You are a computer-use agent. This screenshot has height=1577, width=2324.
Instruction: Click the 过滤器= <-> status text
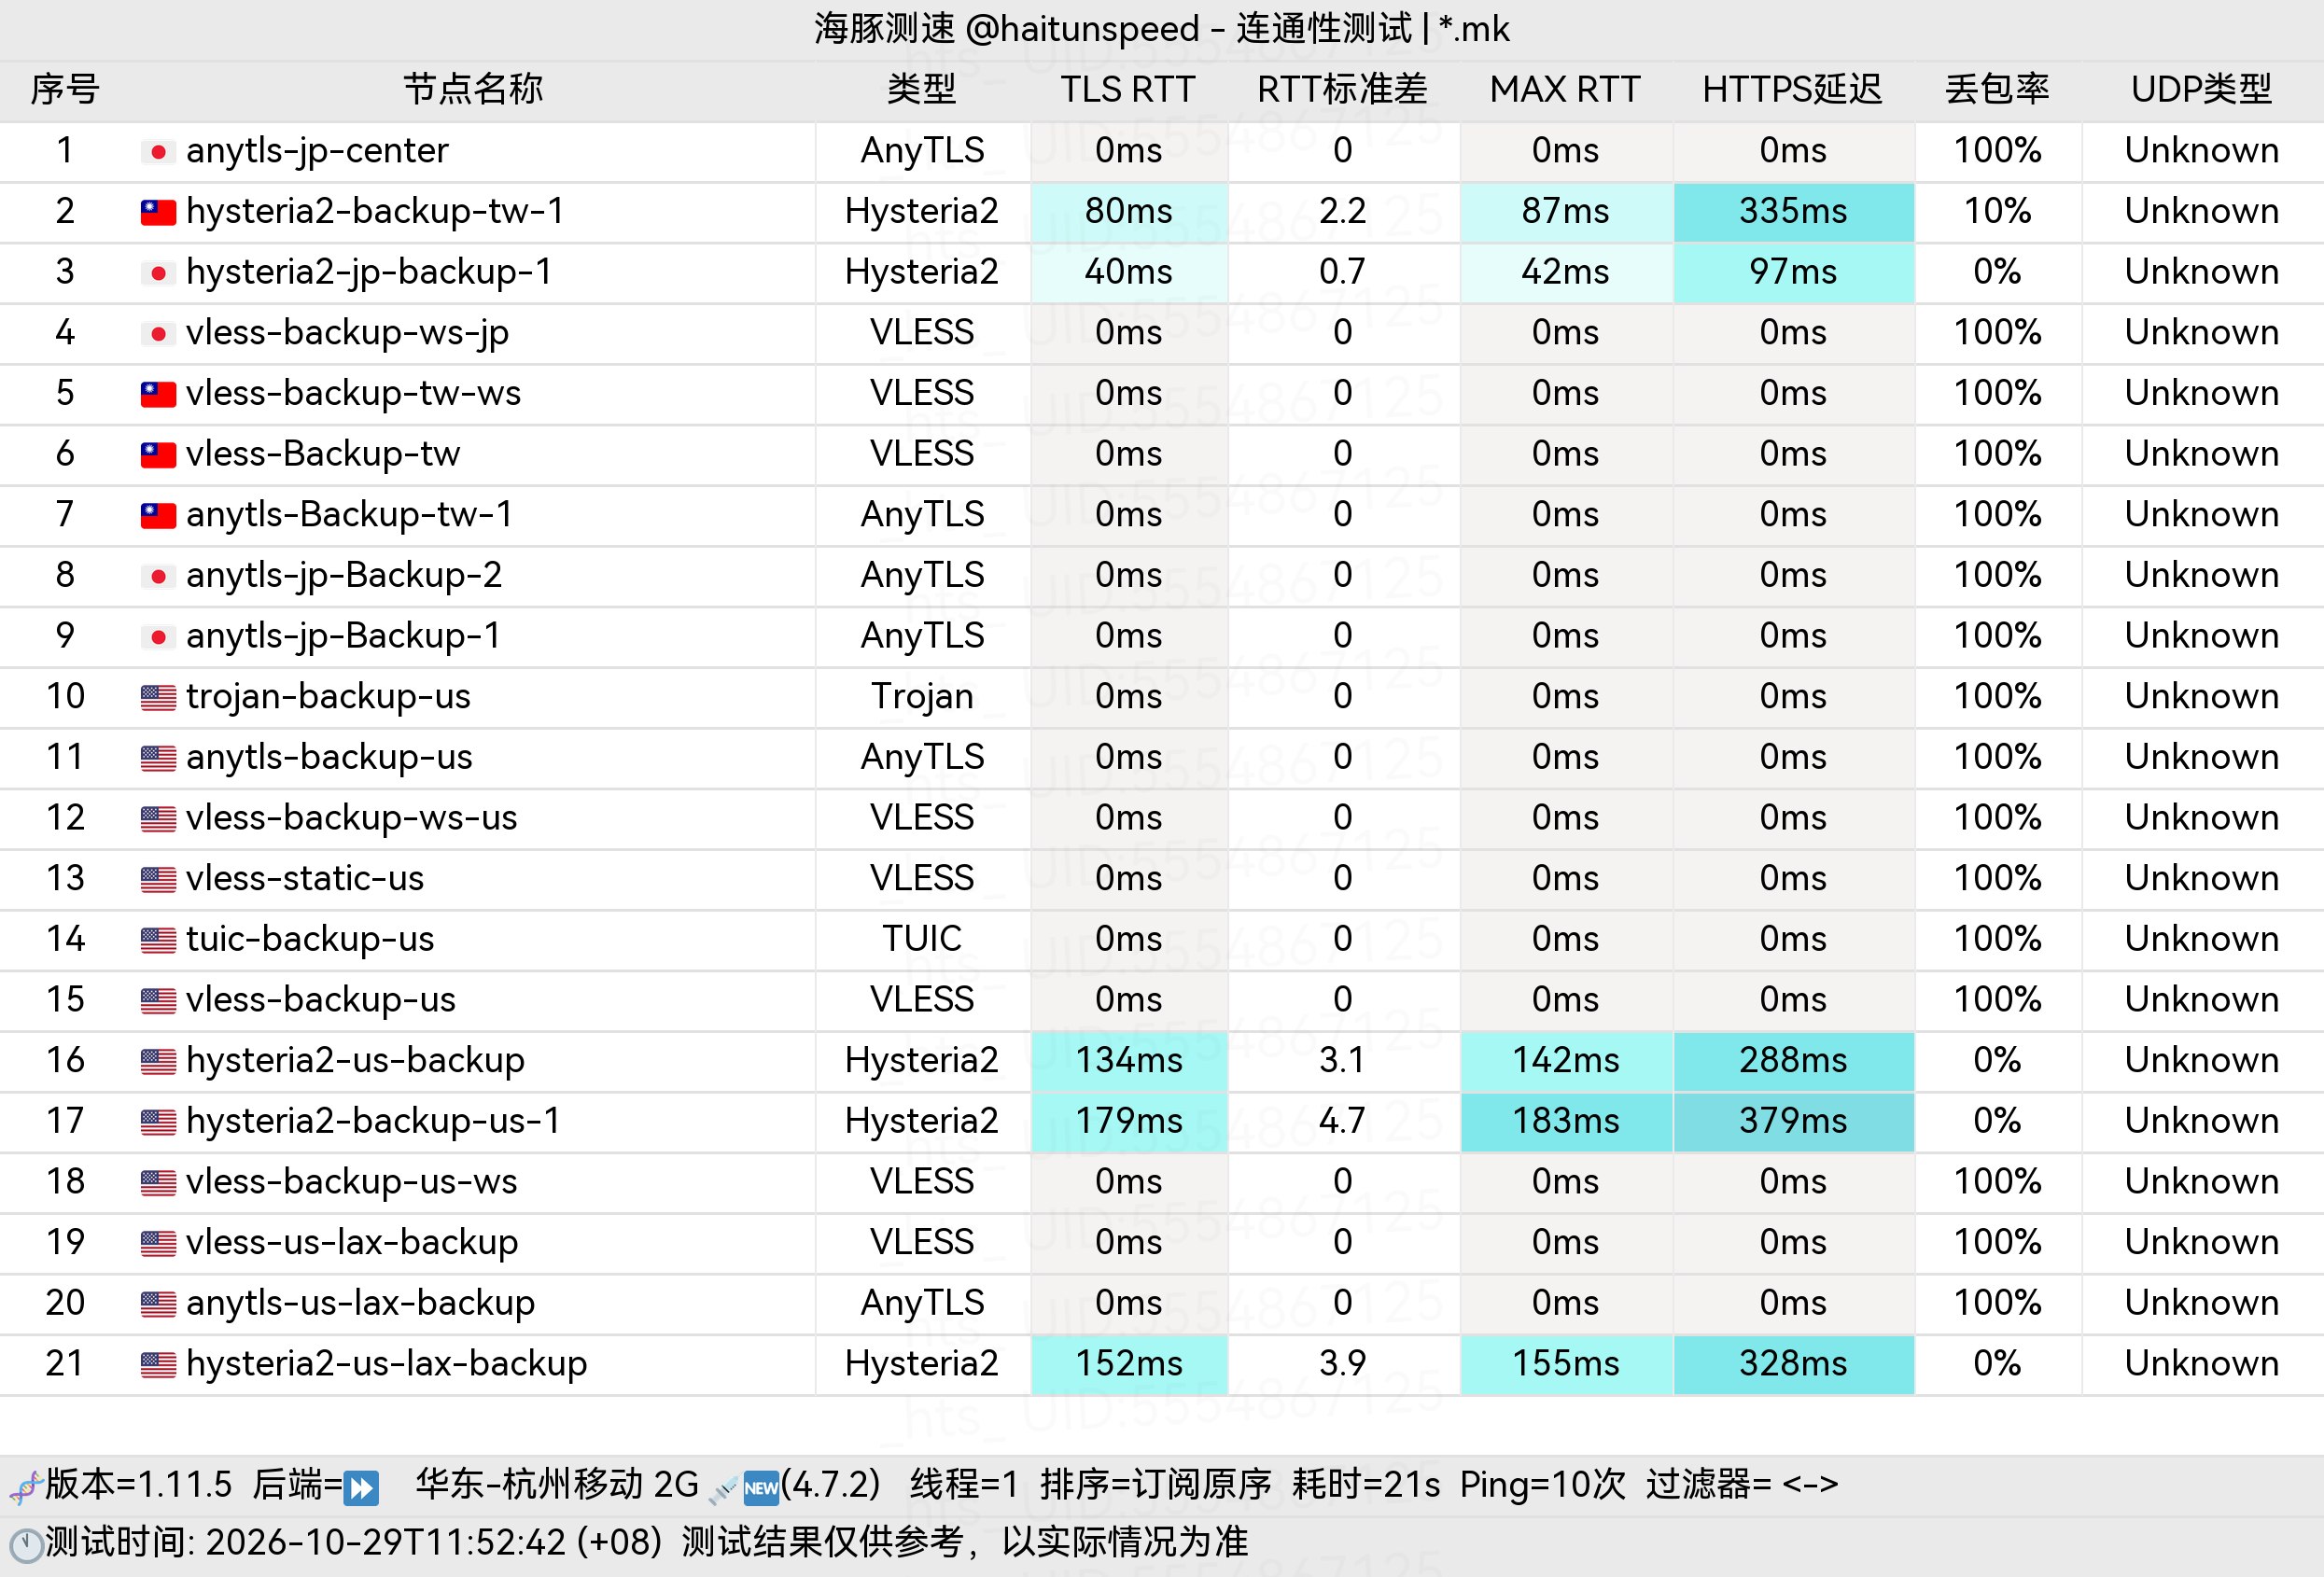1742,1485
